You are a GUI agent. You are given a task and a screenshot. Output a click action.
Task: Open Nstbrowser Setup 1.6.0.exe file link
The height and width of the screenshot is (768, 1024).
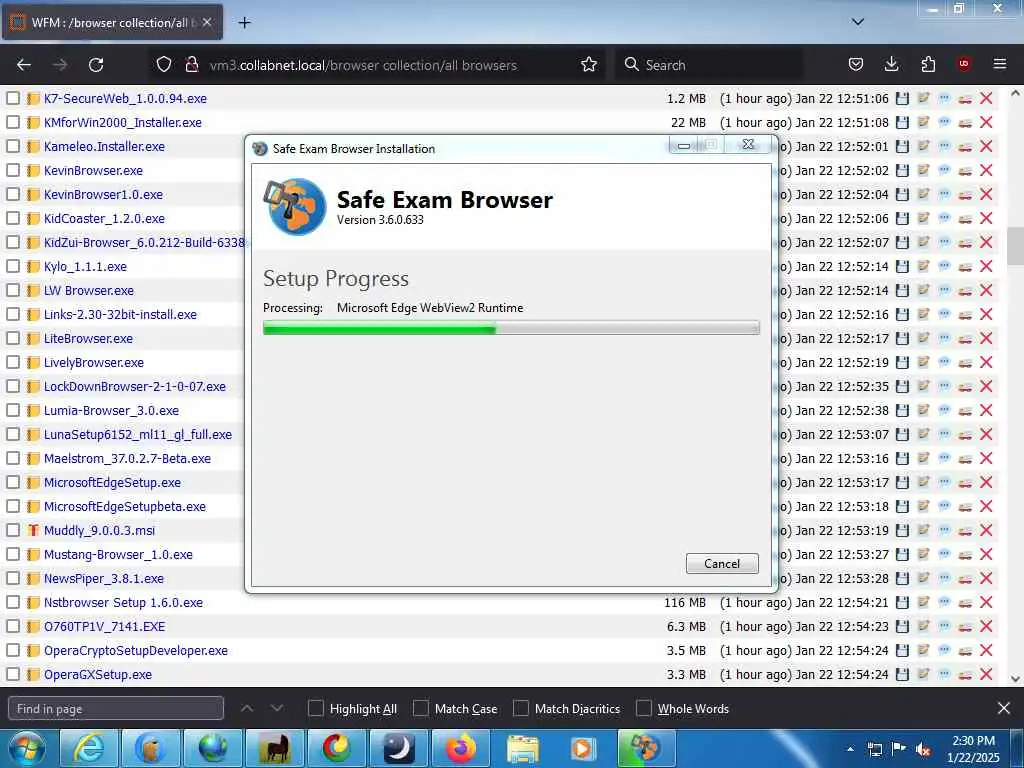click(x=123, y=602)
